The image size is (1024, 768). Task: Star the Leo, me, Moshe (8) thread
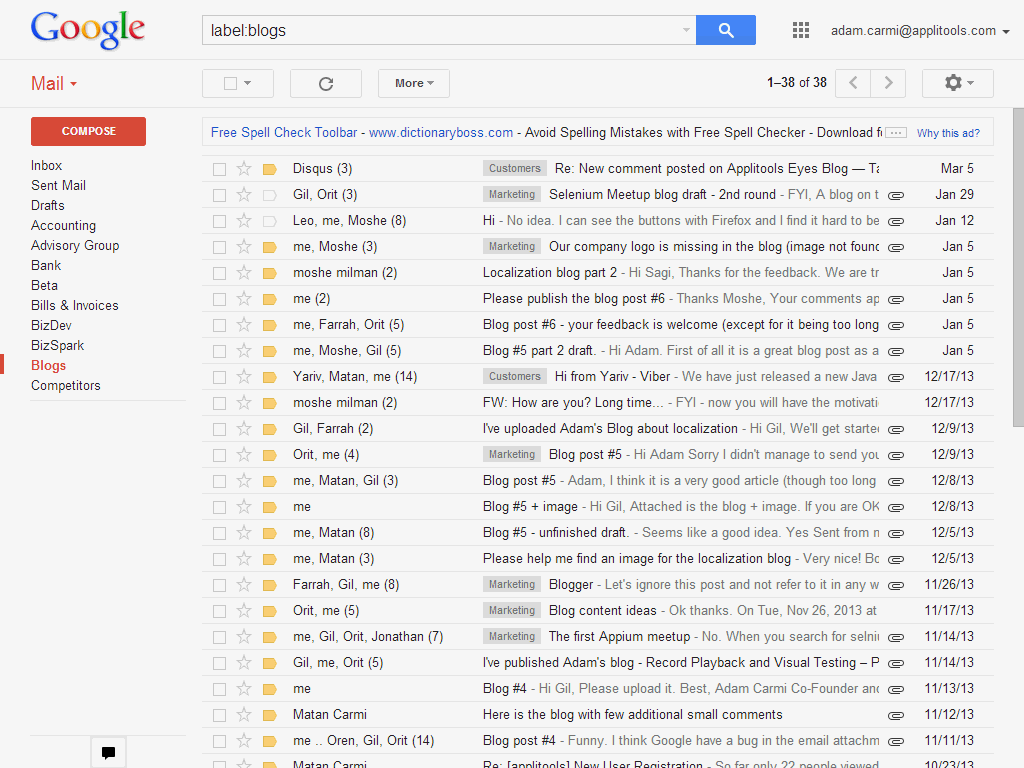(x=244, y=221)
